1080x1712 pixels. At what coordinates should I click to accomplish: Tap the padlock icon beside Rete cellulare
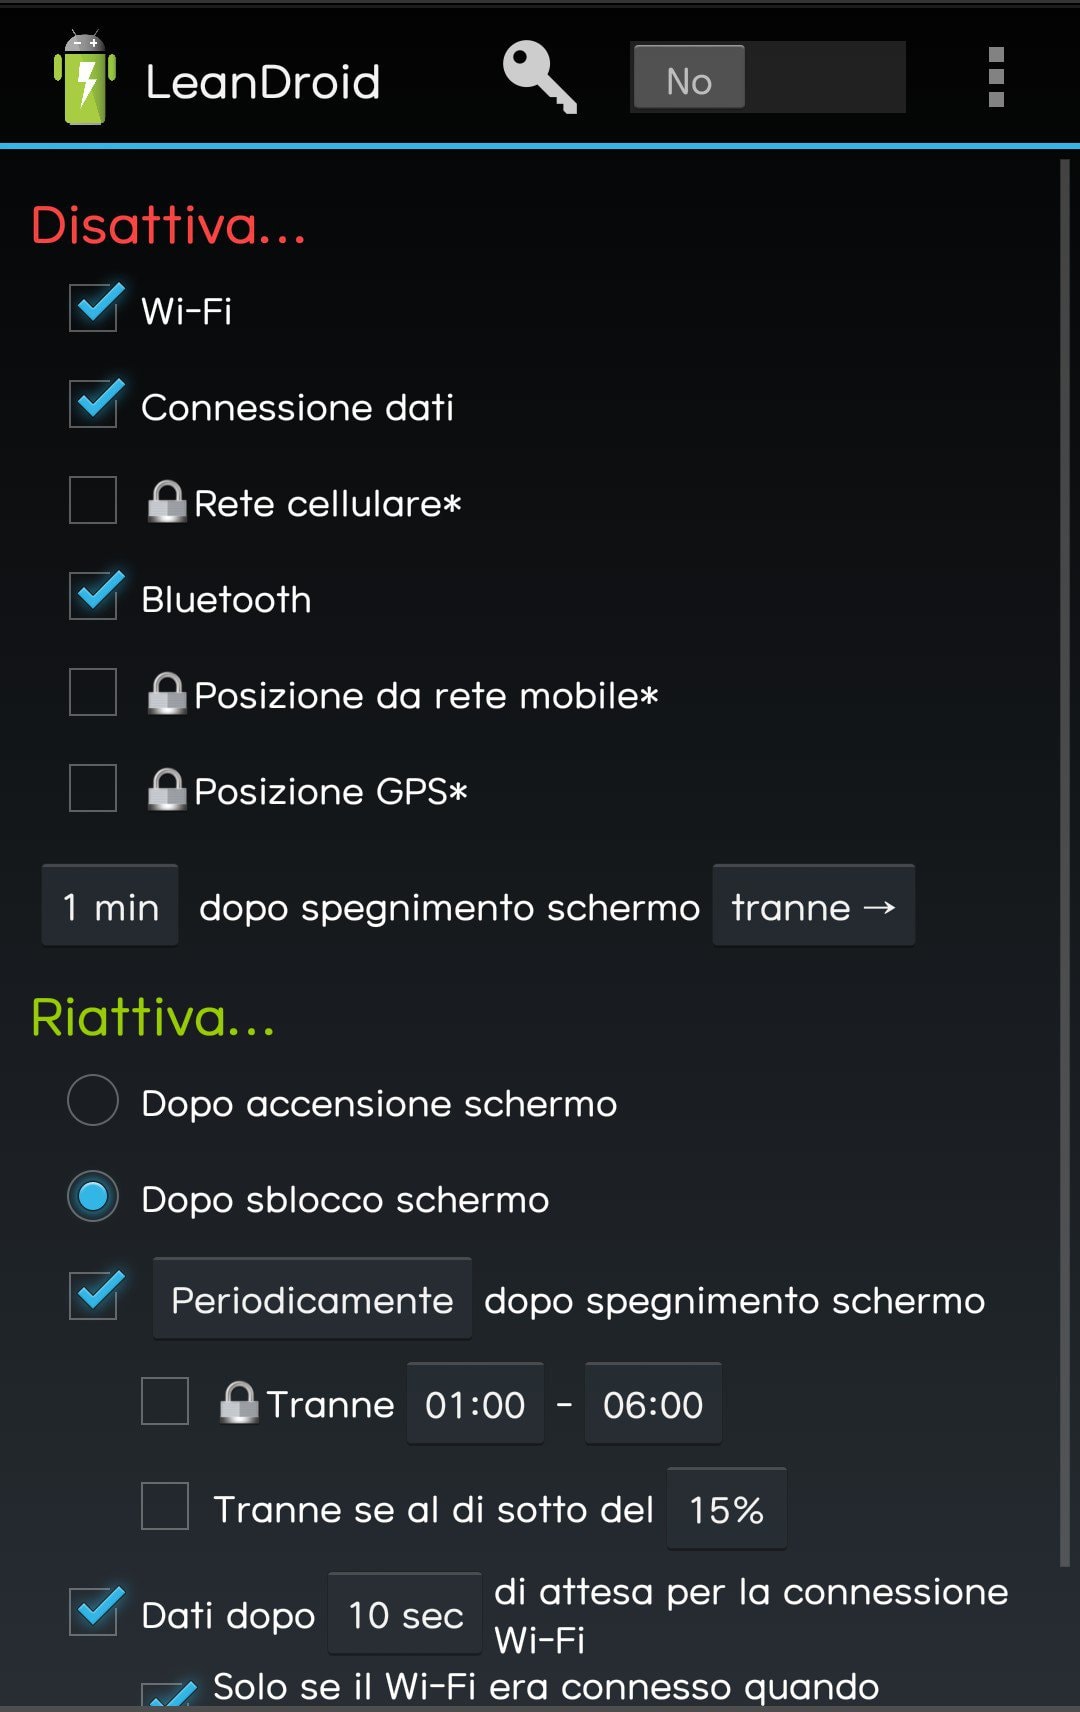pyautogui.click(x=167, y=502)
